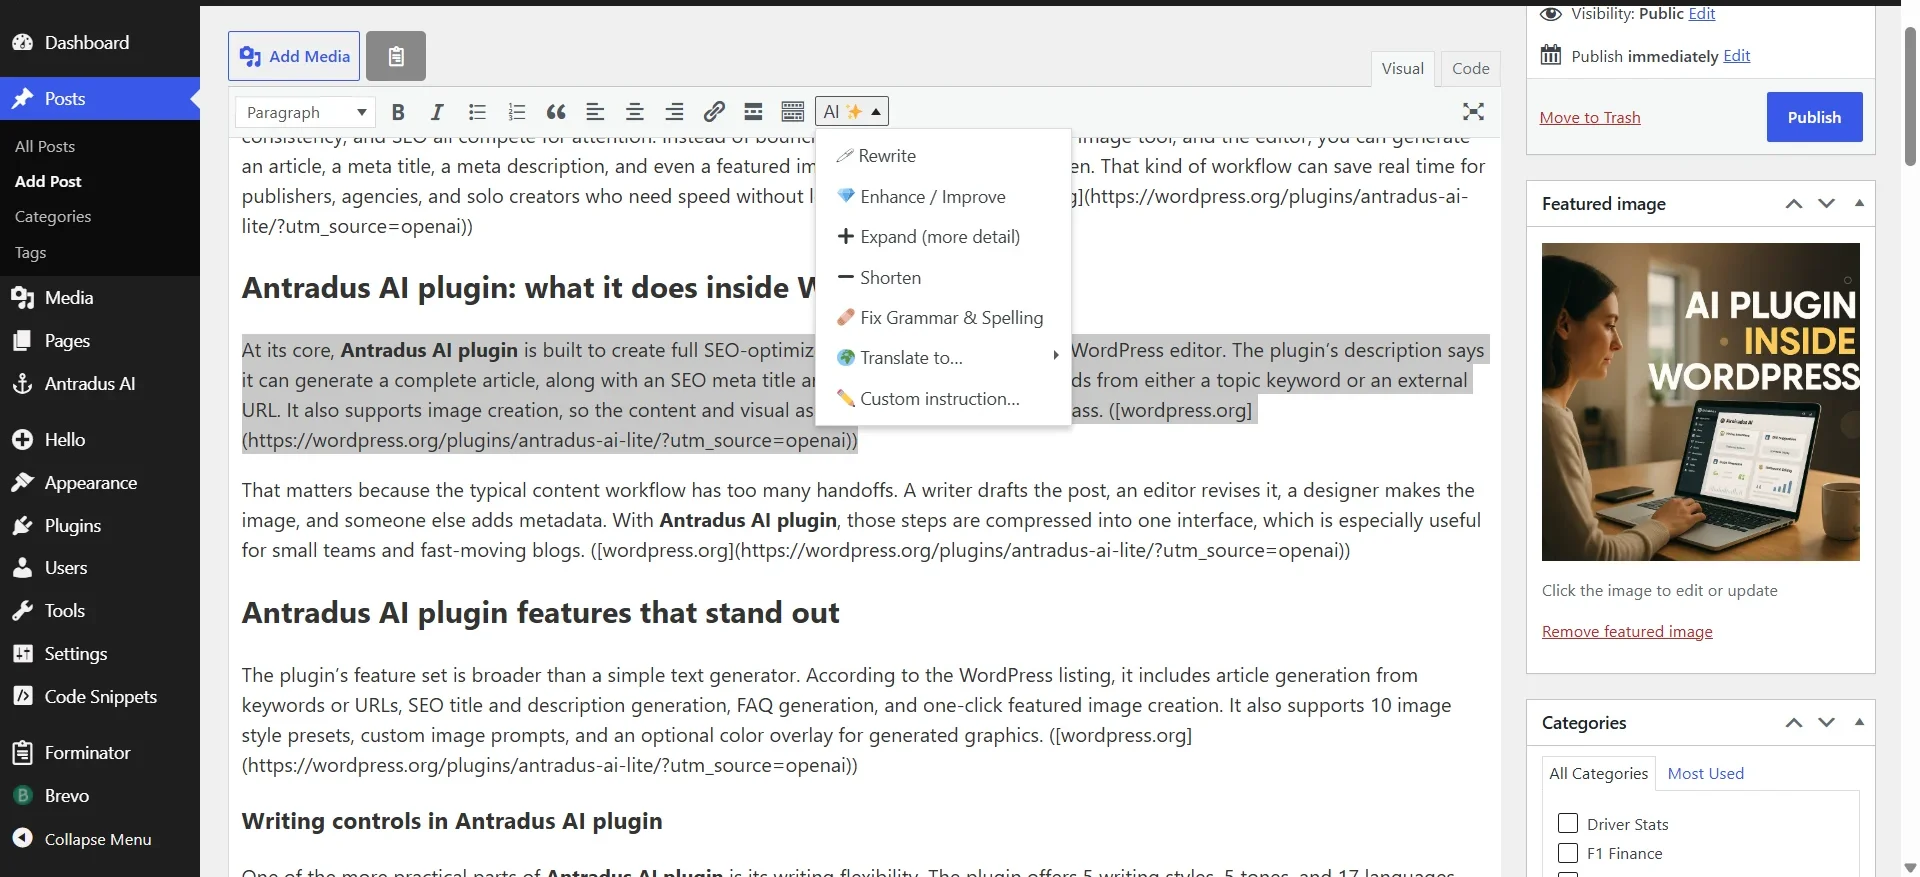Open Categories under Posts
Viewport: 1920px width, 877px height.
(53, 217)
